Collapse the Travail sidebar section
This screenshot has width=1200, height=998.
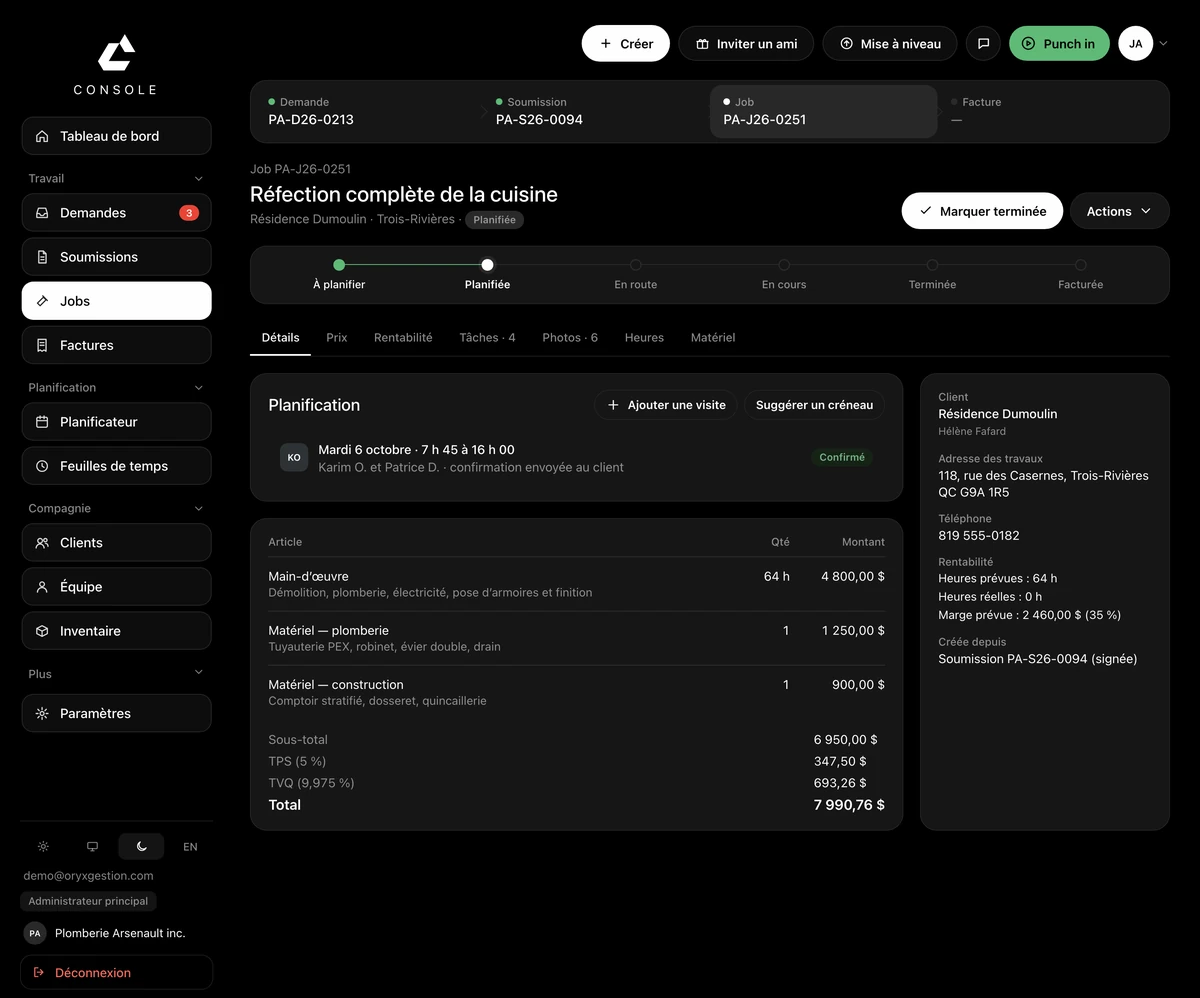198,179
